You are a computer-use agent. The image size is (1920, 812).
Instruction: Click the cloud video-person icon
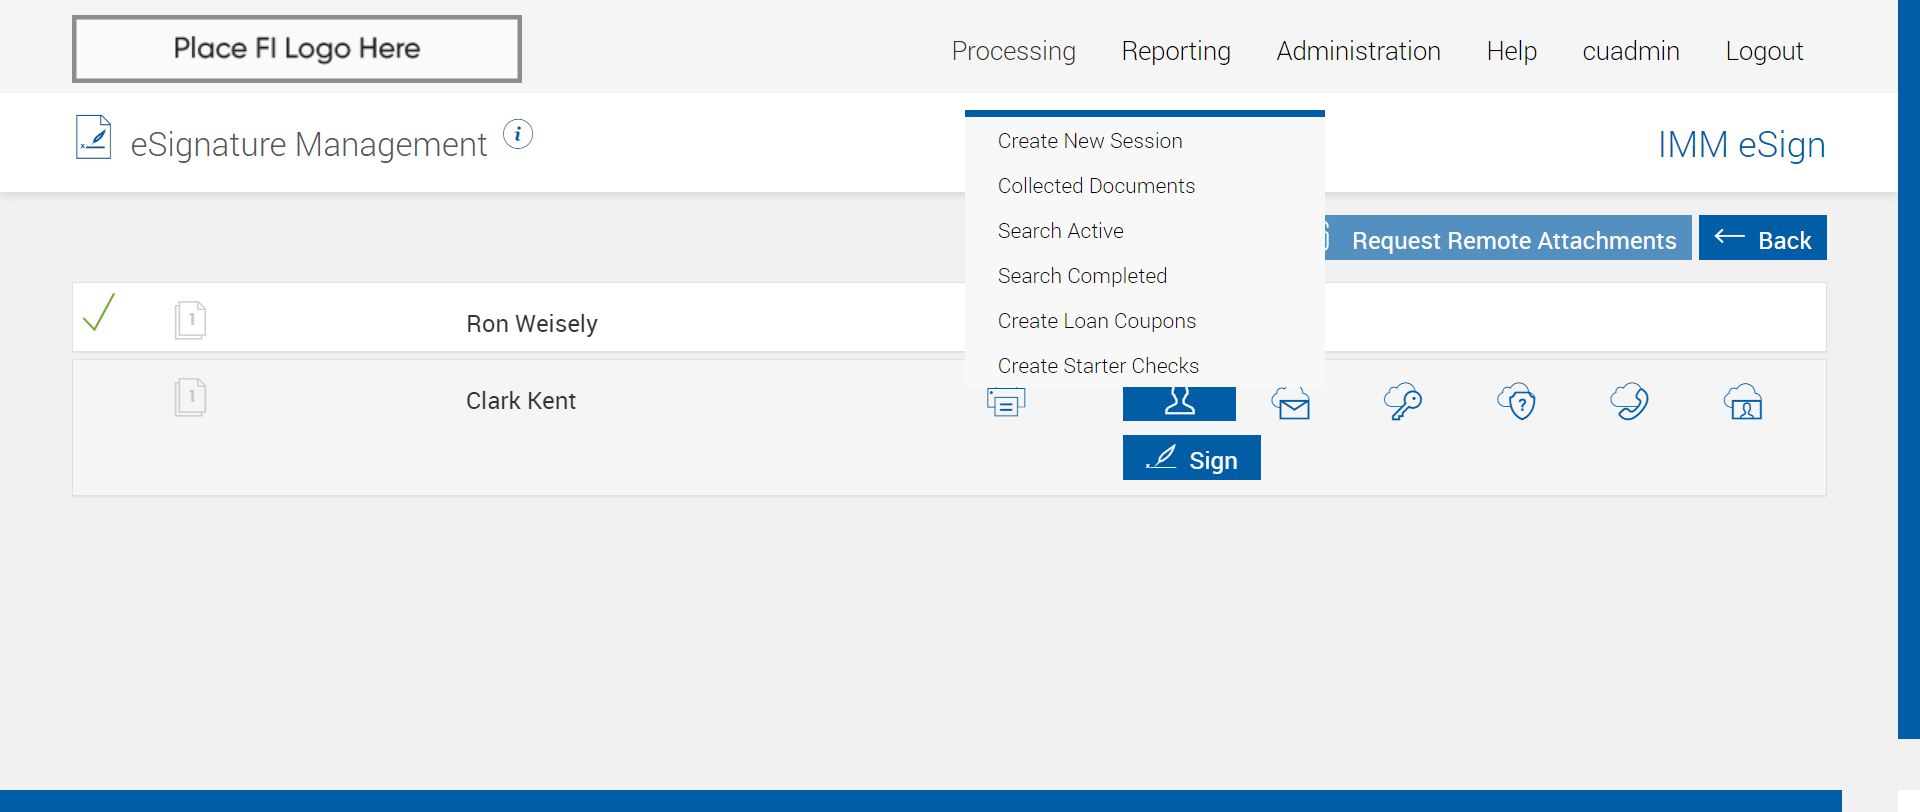tap(1743, 402)
